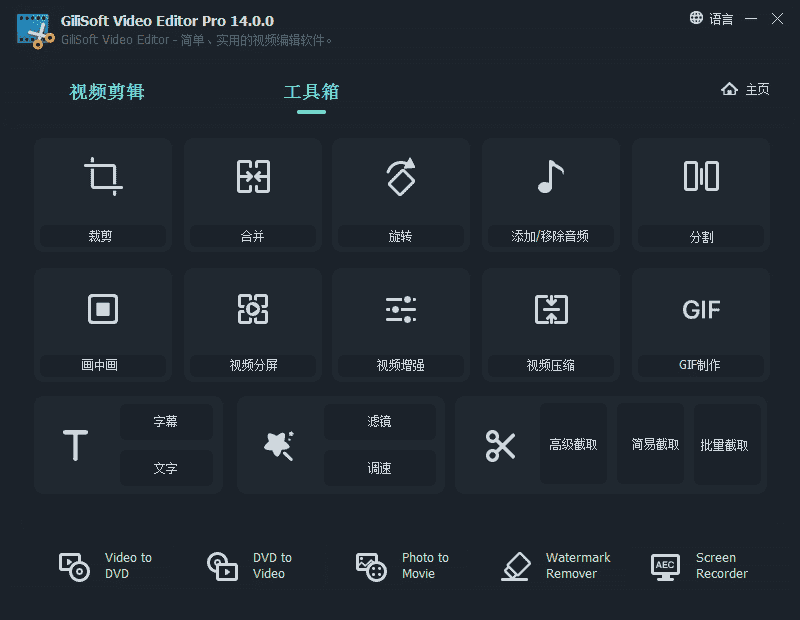Image resolution: width=800 pixels, height=620 pixels.
Task: Open the 语言 language menu
Action: click(x=711, y=19)
